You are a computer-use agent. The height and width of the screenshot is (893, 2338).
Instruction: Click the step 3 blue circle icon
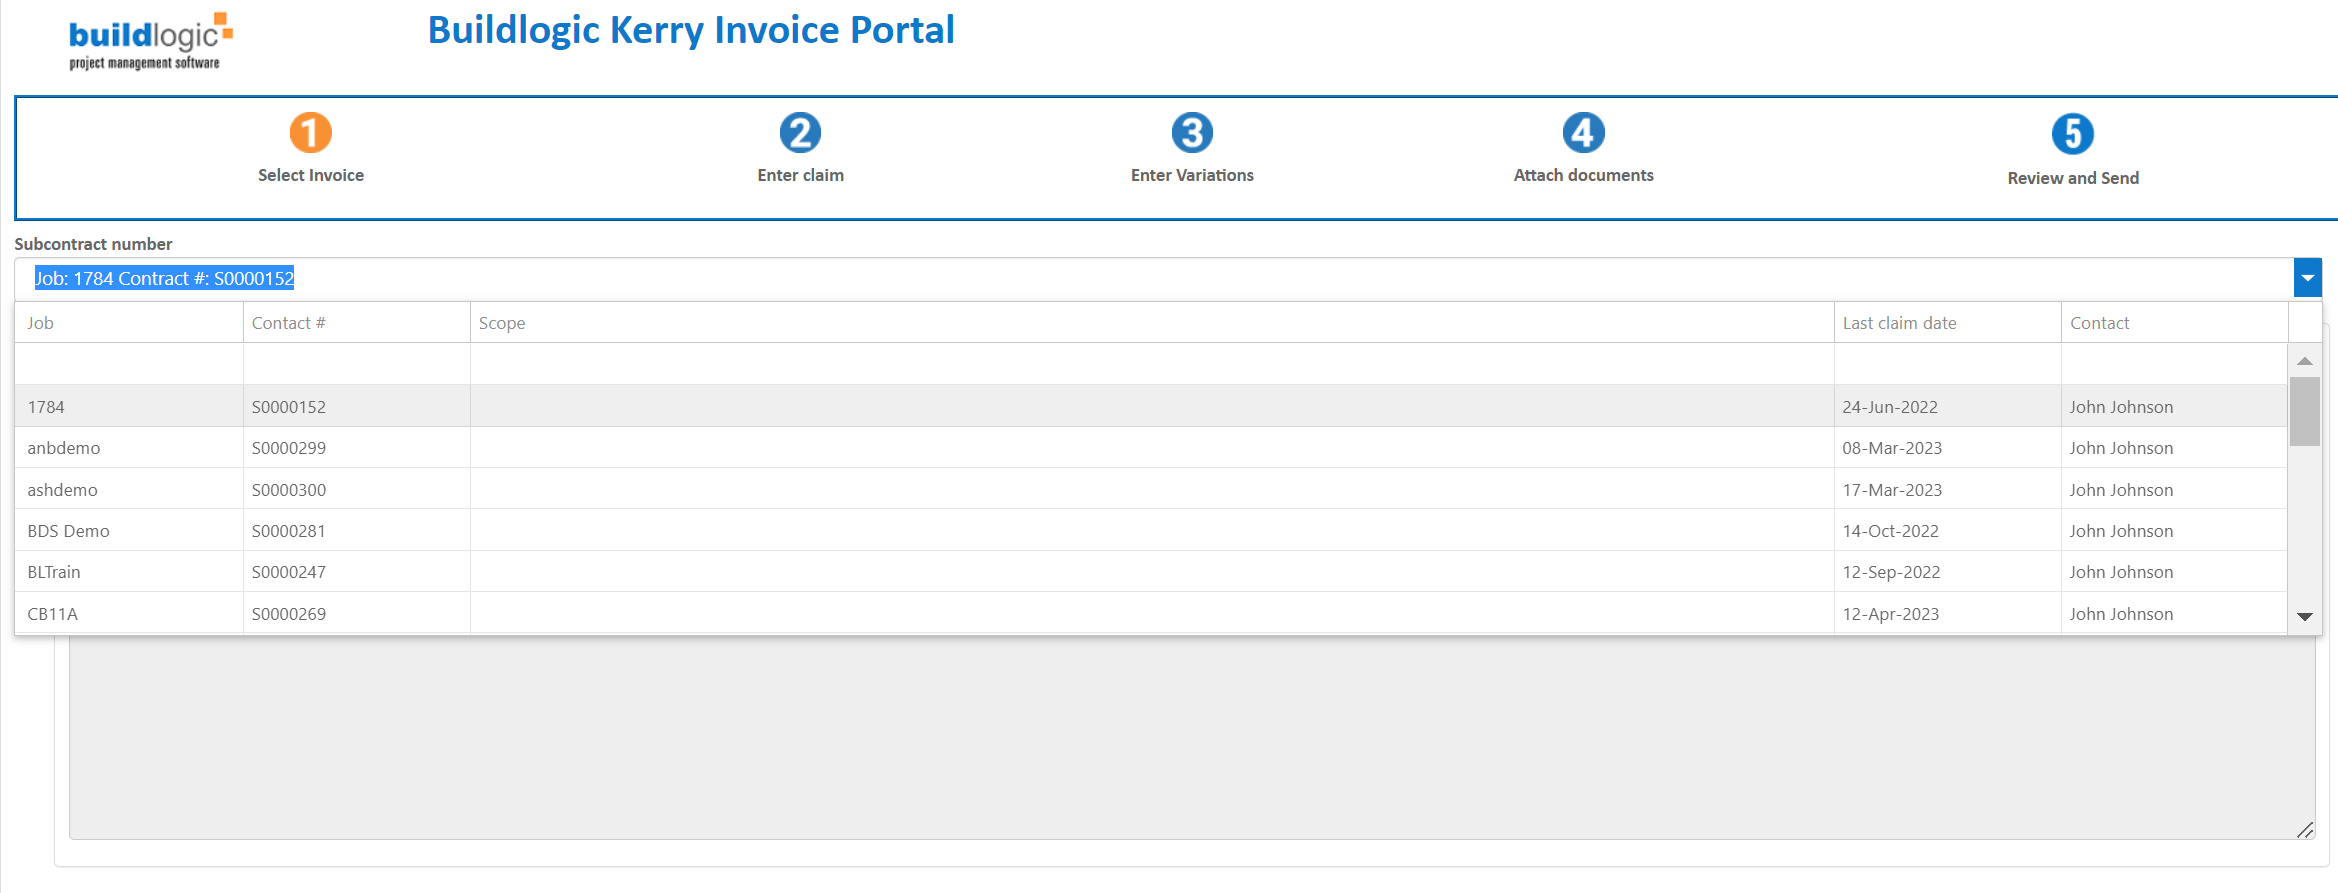click(x=1192, y=132)
